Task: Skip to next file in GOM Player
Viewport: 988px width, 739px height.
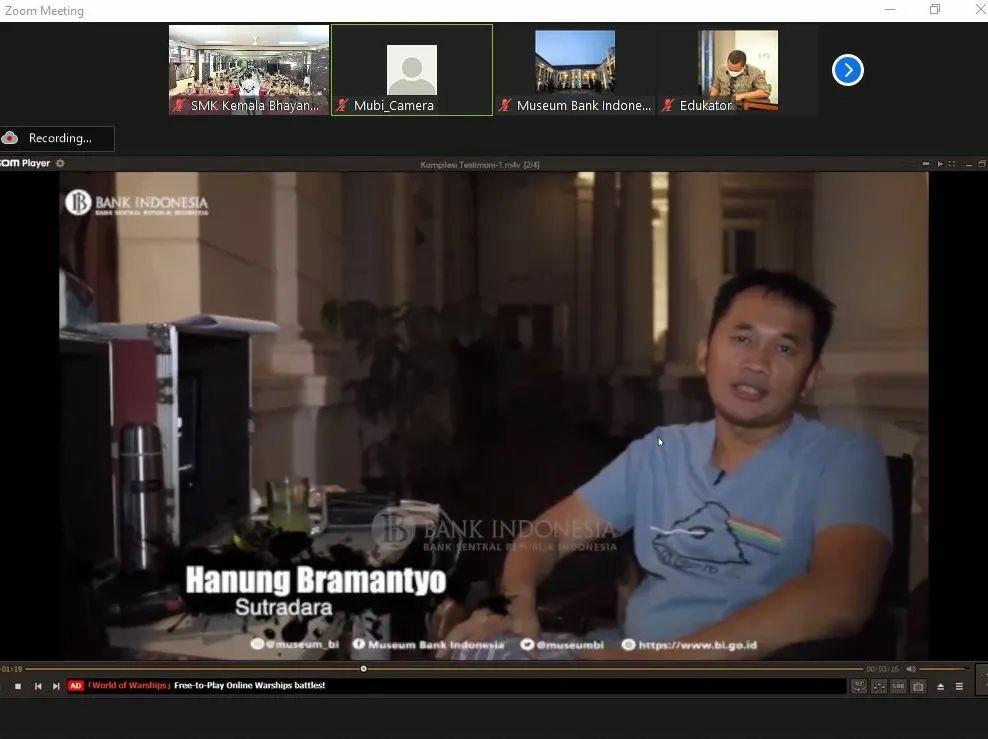Action: click(56, 686)
